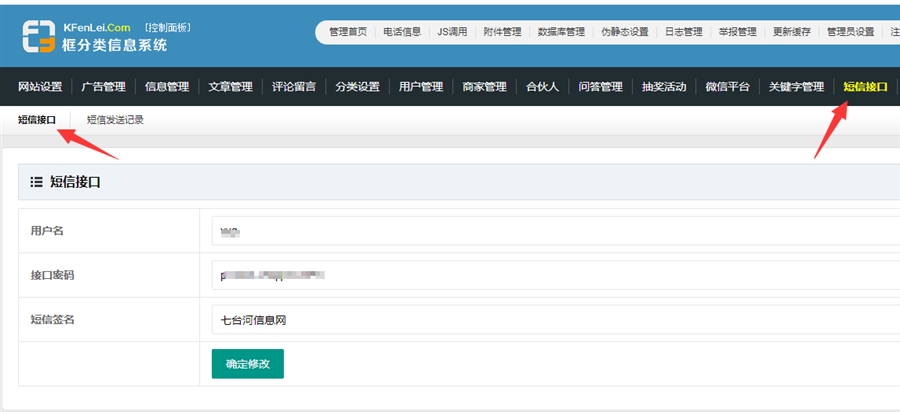Select 更新缓存 in top bar
The image size is (900, 412).
point(792,32)
